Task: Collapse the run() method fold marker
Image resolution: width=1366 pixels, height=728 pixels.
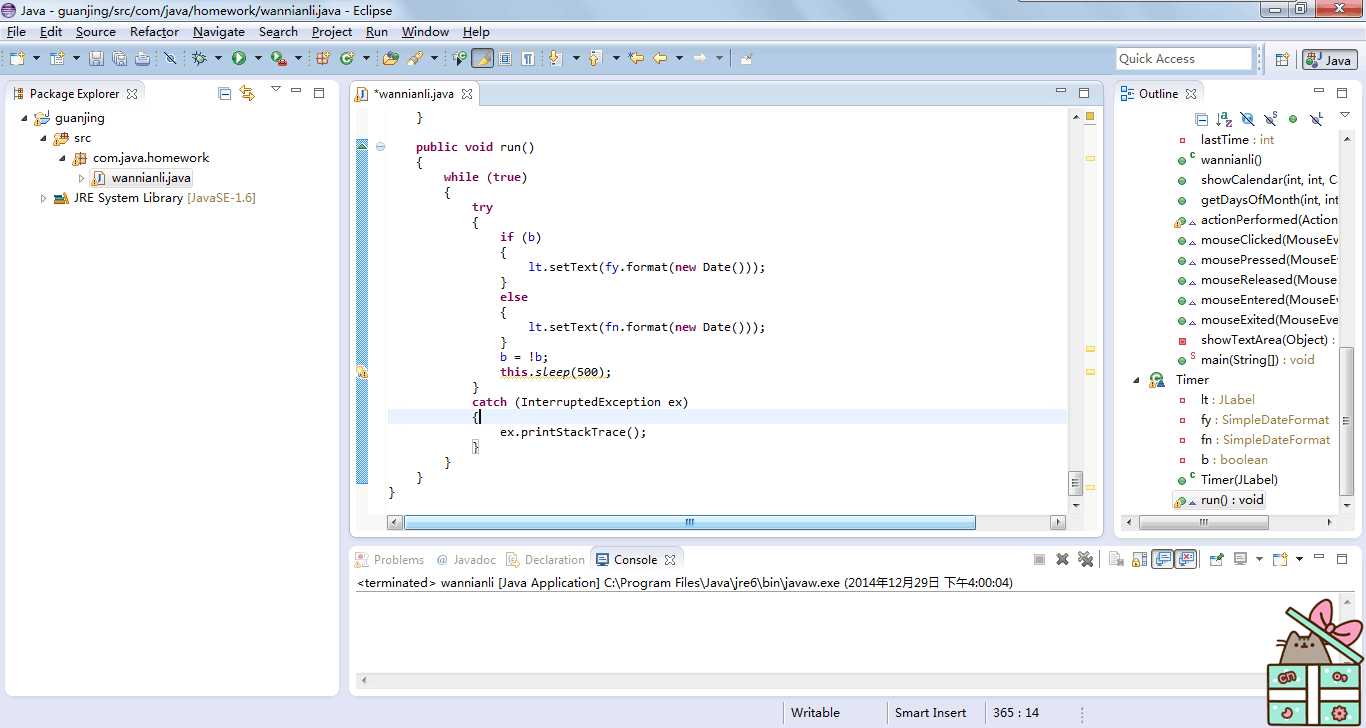Action: [380, 147]
